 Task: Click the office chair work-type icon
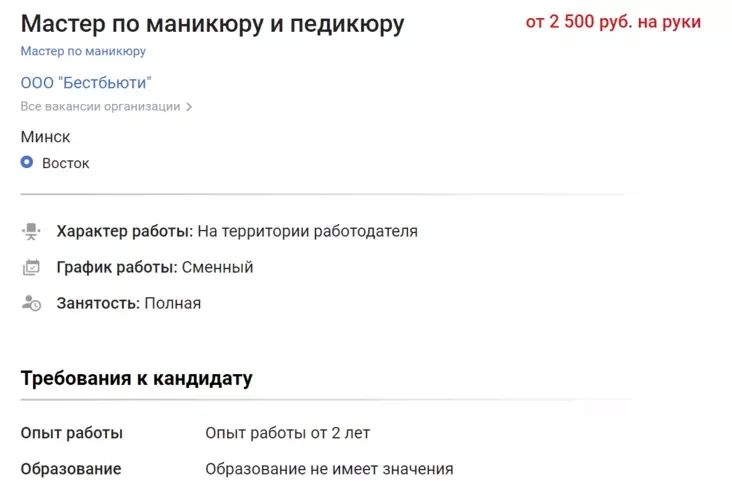(31, 232)
